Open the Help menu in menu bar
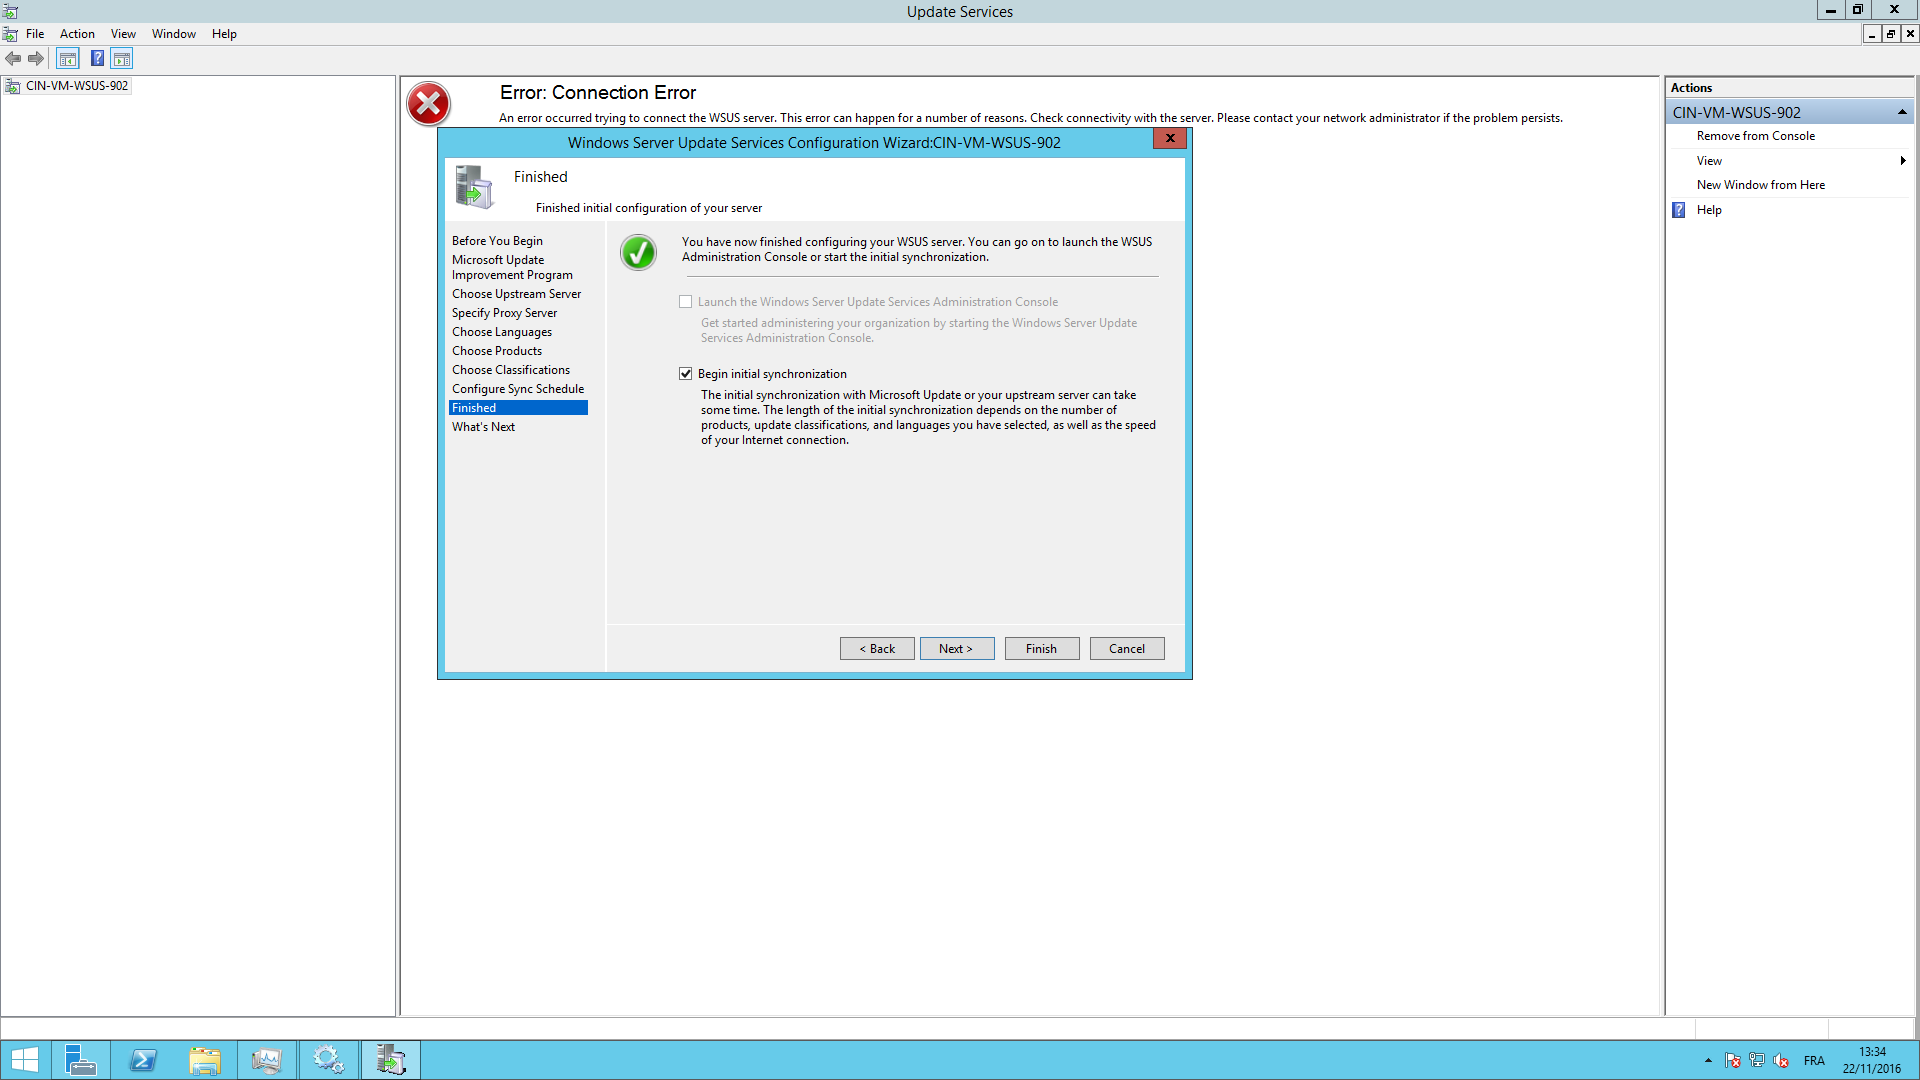The image size is (1920, 1080). coord(224,34)
